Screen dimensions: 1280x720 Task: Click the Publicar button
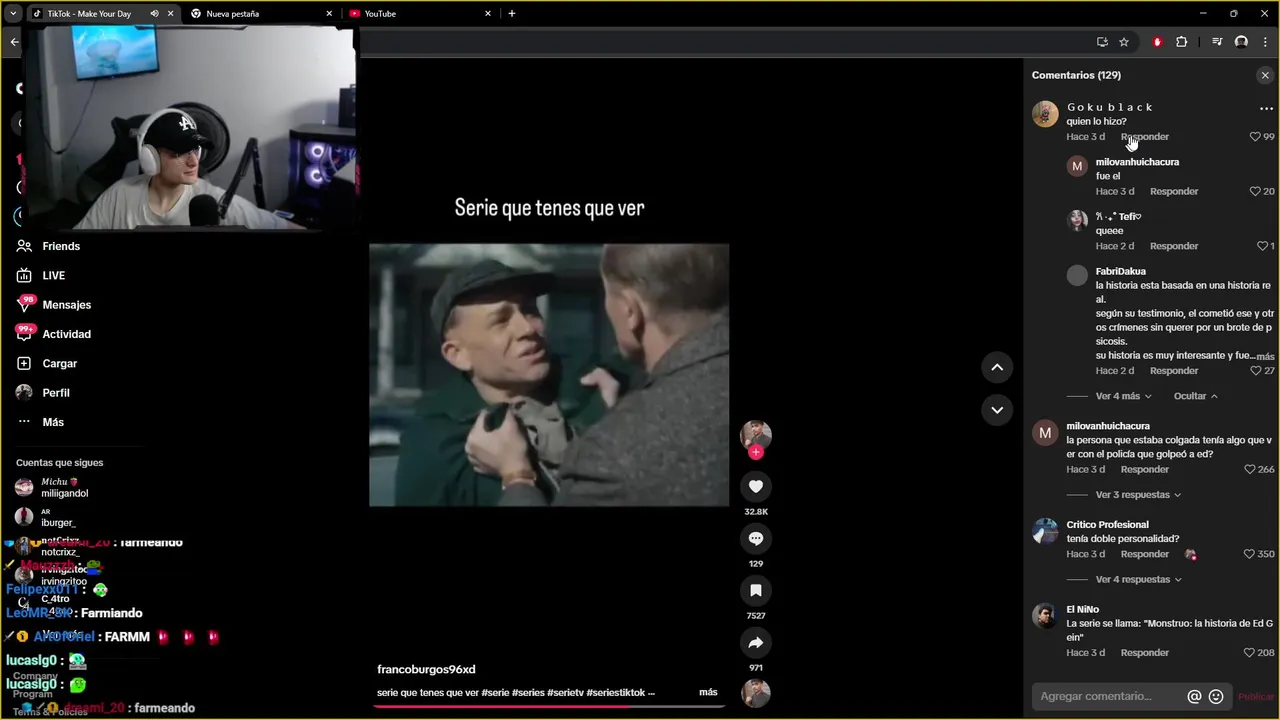point(1256,697)
